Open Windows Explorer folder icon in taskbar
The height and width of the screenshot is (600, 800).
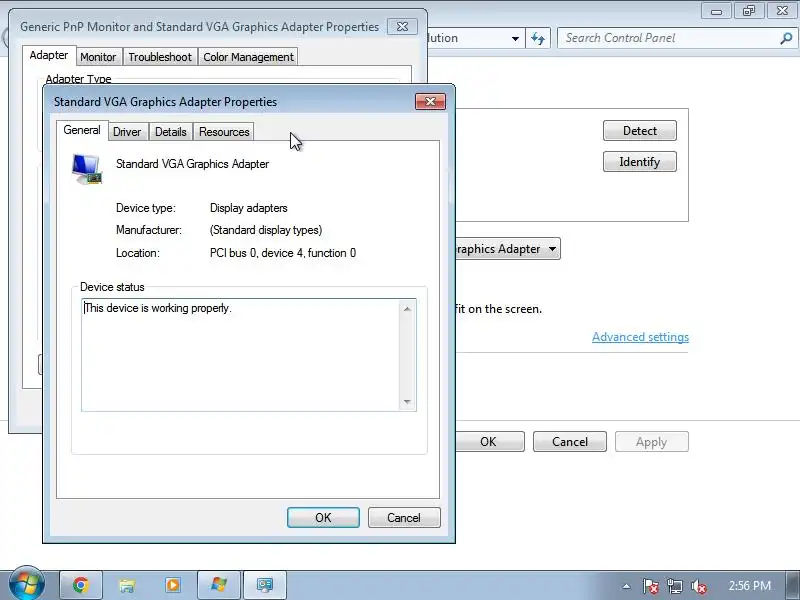127,585
